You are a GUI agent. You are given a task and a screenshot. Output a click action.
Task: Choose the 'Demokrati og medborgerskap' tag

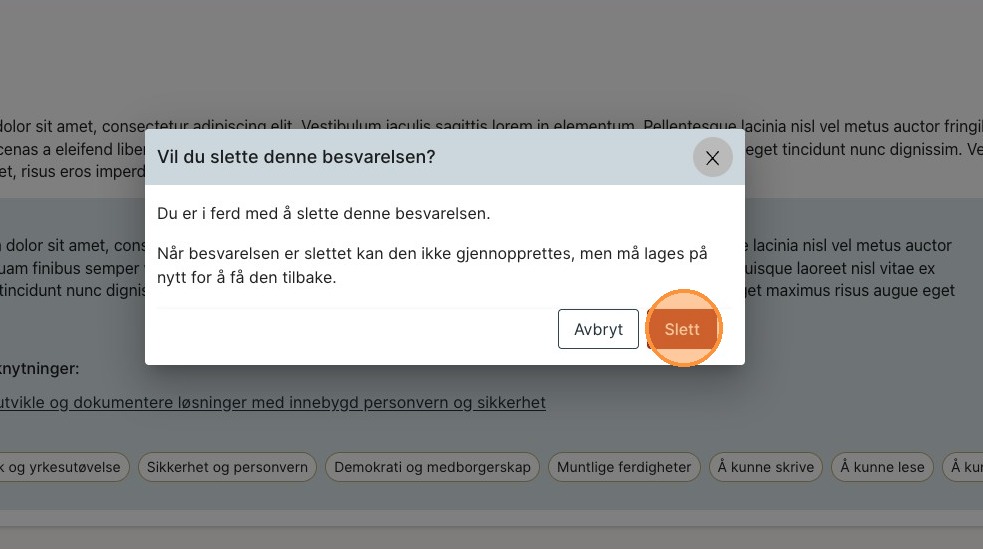[432, 467]
